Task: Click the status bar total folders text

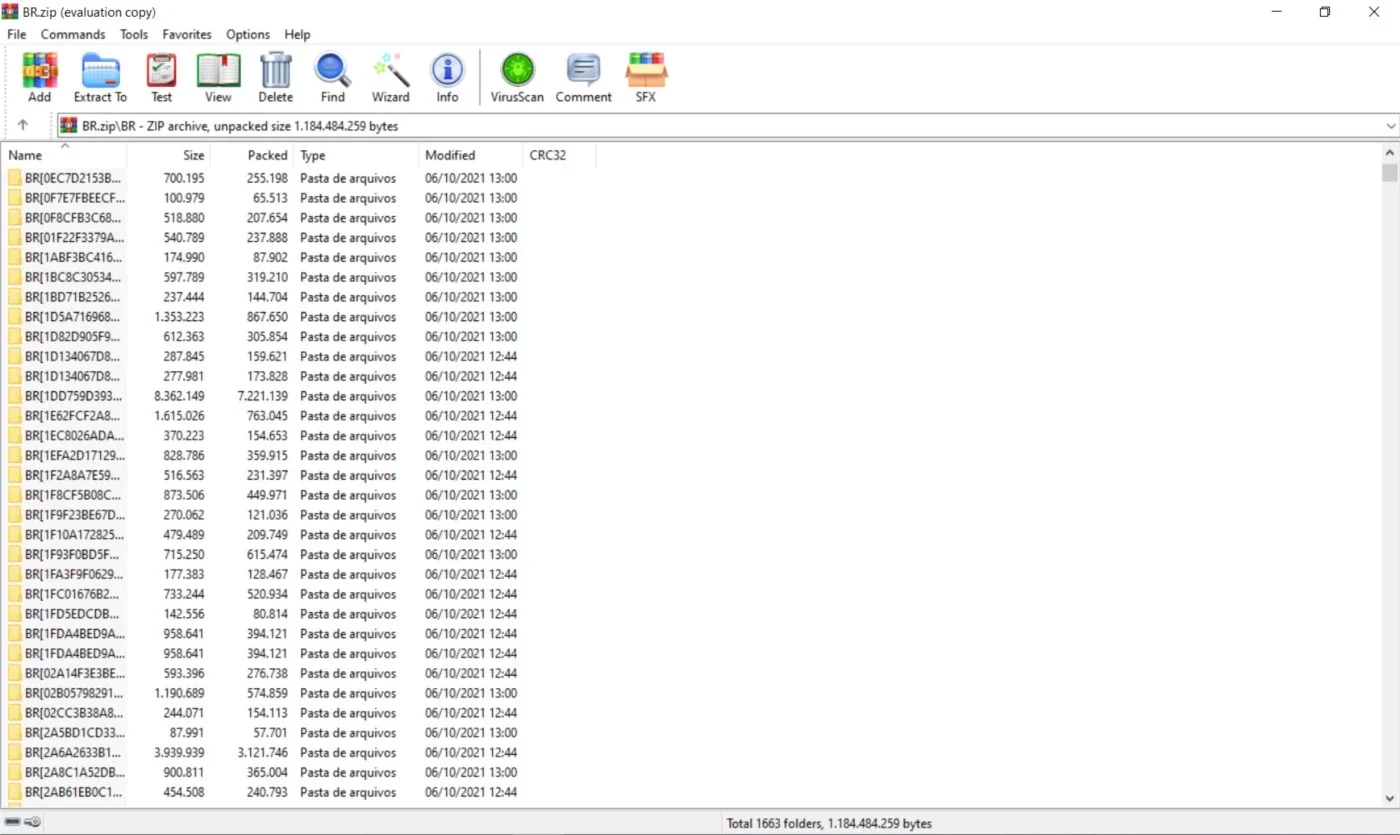Action: pyautogui.click(x=829, y=824)
